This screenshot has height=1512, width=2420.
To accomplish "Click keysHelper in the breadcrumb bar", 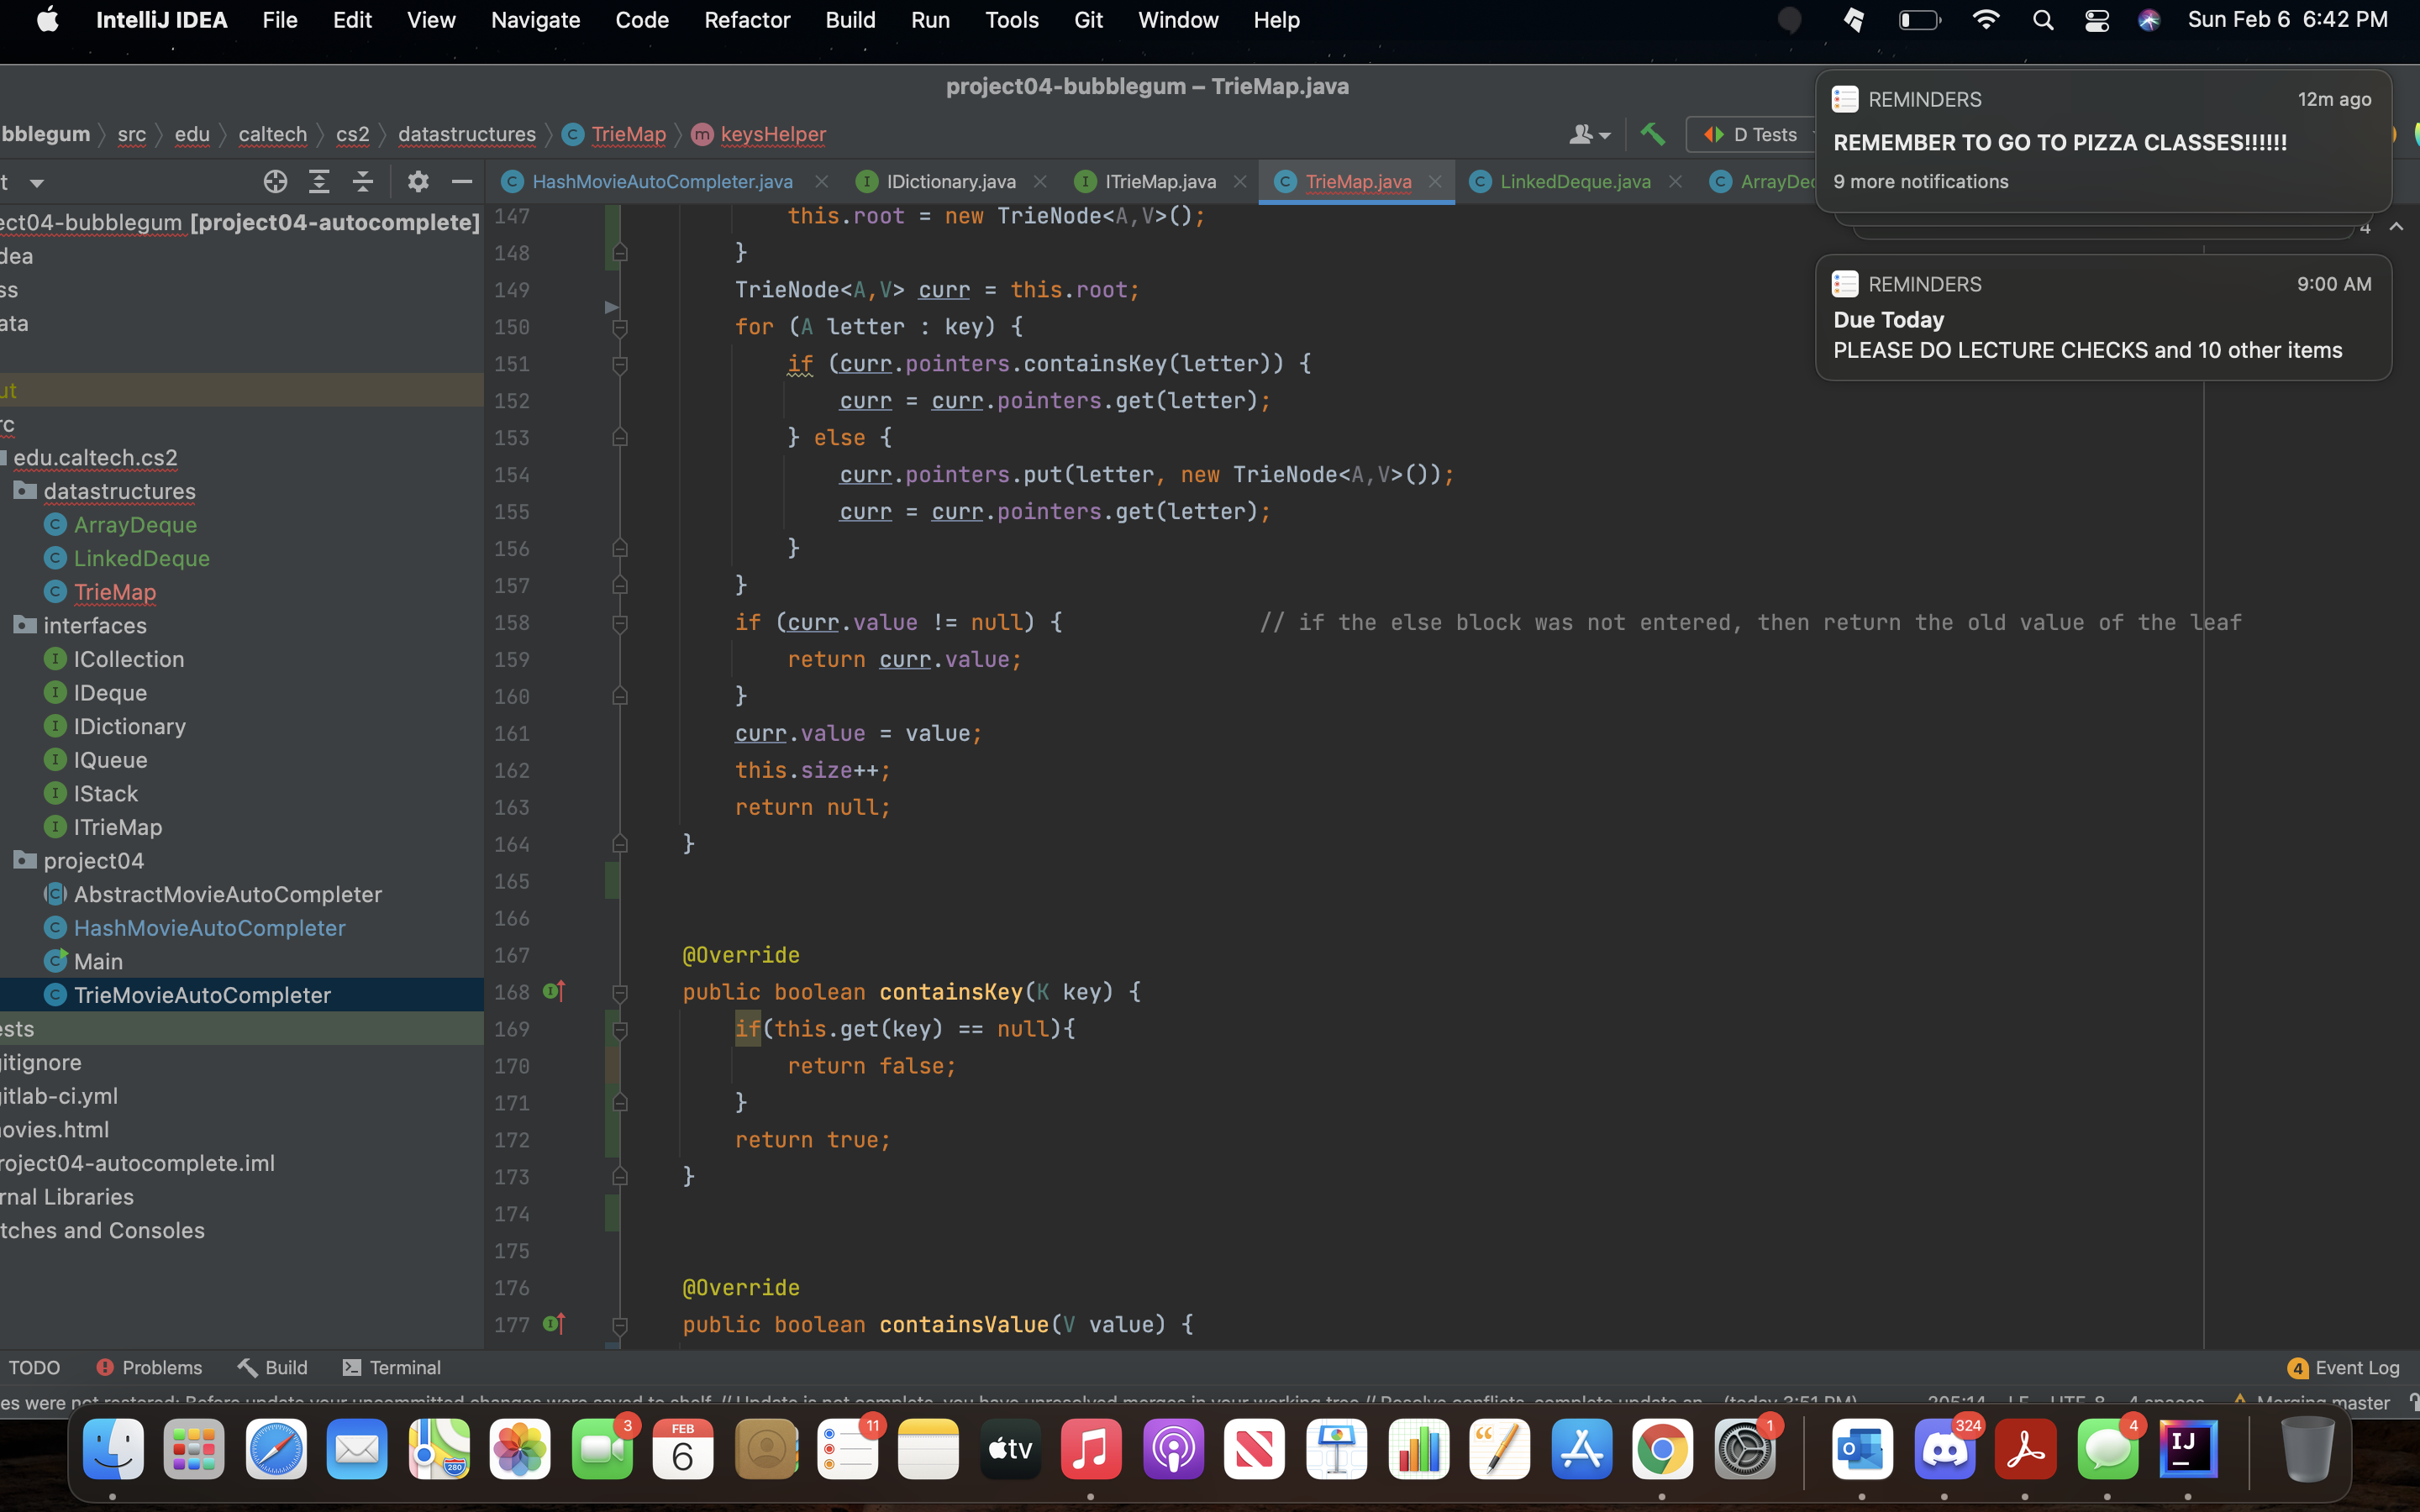I will coord(772,134).
